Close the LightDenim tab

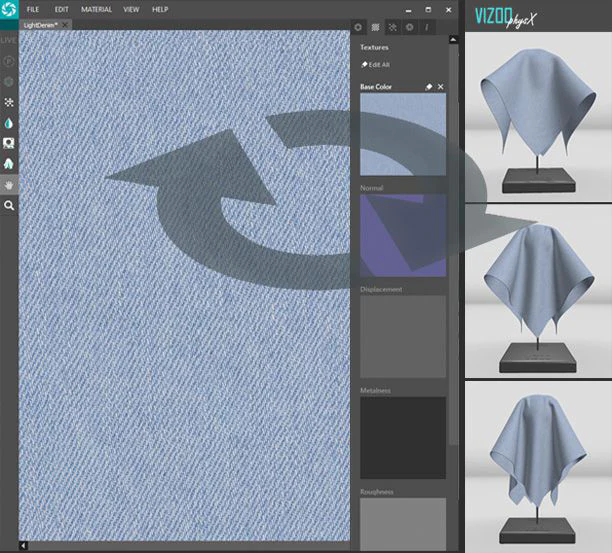(65, 25)
